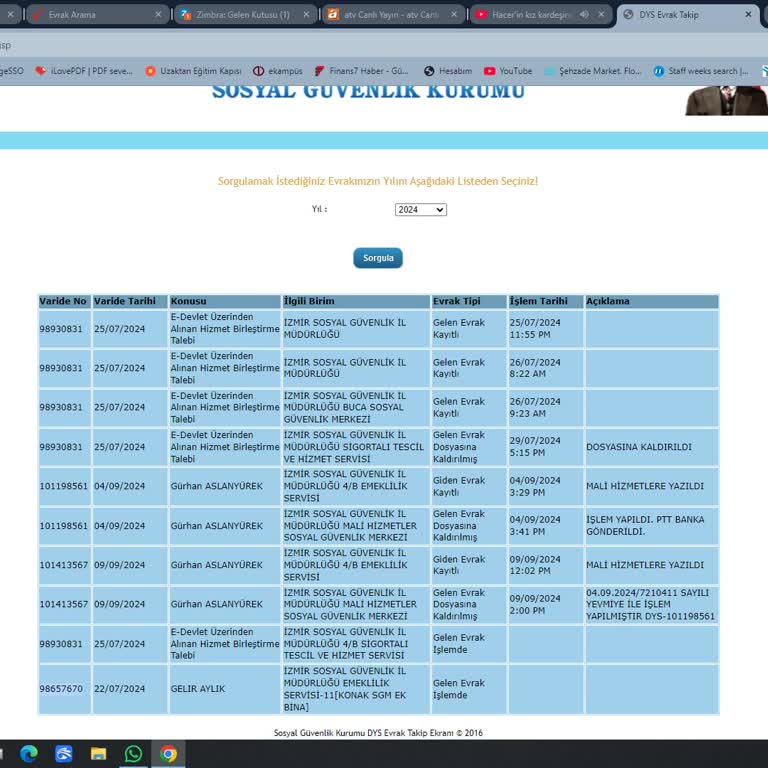The image size is (768, 768).
Task: Click the Varide Tarihi column header
Action: [x=130, y=301]
